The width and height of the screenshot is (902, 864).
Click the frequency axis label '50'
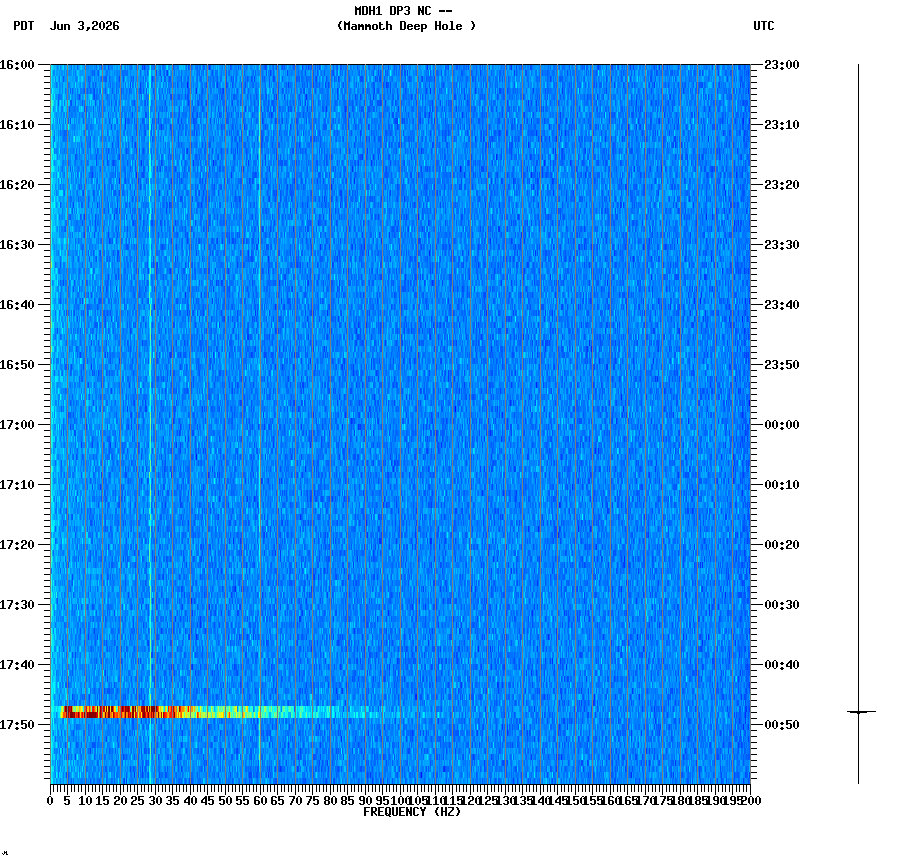coord(226,801)
